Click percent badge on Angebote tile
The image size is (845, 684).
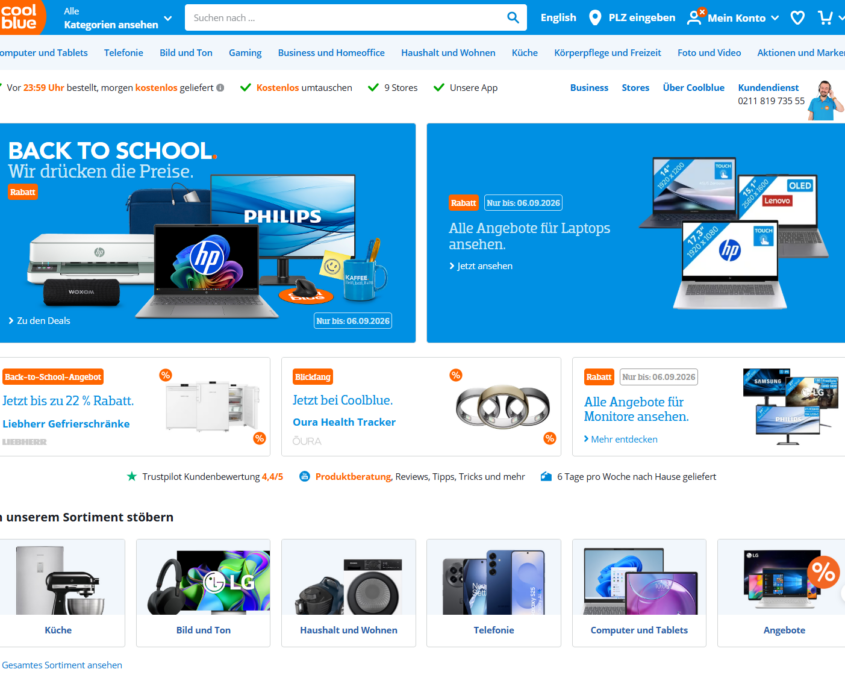tap(823, 571)
